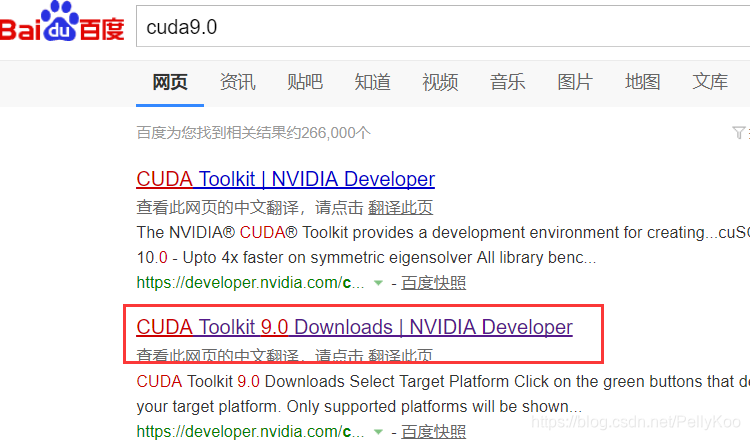Open 百度快照 for the 9.0 Downloads result
The image size is (750, 440).
433,431
